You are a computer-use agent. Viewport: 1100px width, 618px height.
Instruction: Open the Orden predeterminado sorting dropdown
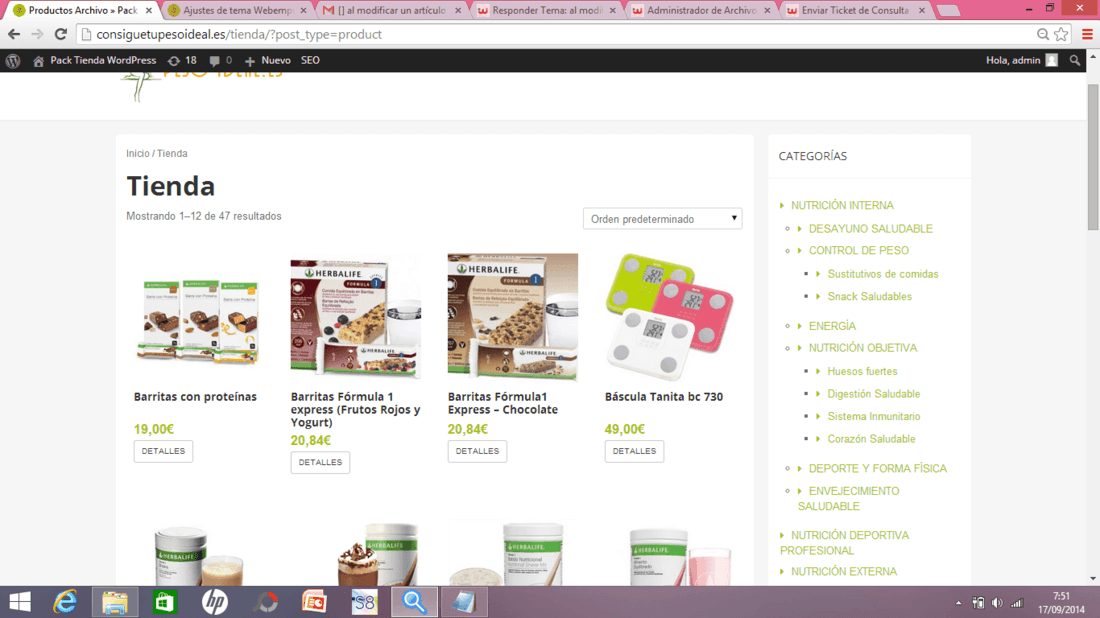pos(662,219)
